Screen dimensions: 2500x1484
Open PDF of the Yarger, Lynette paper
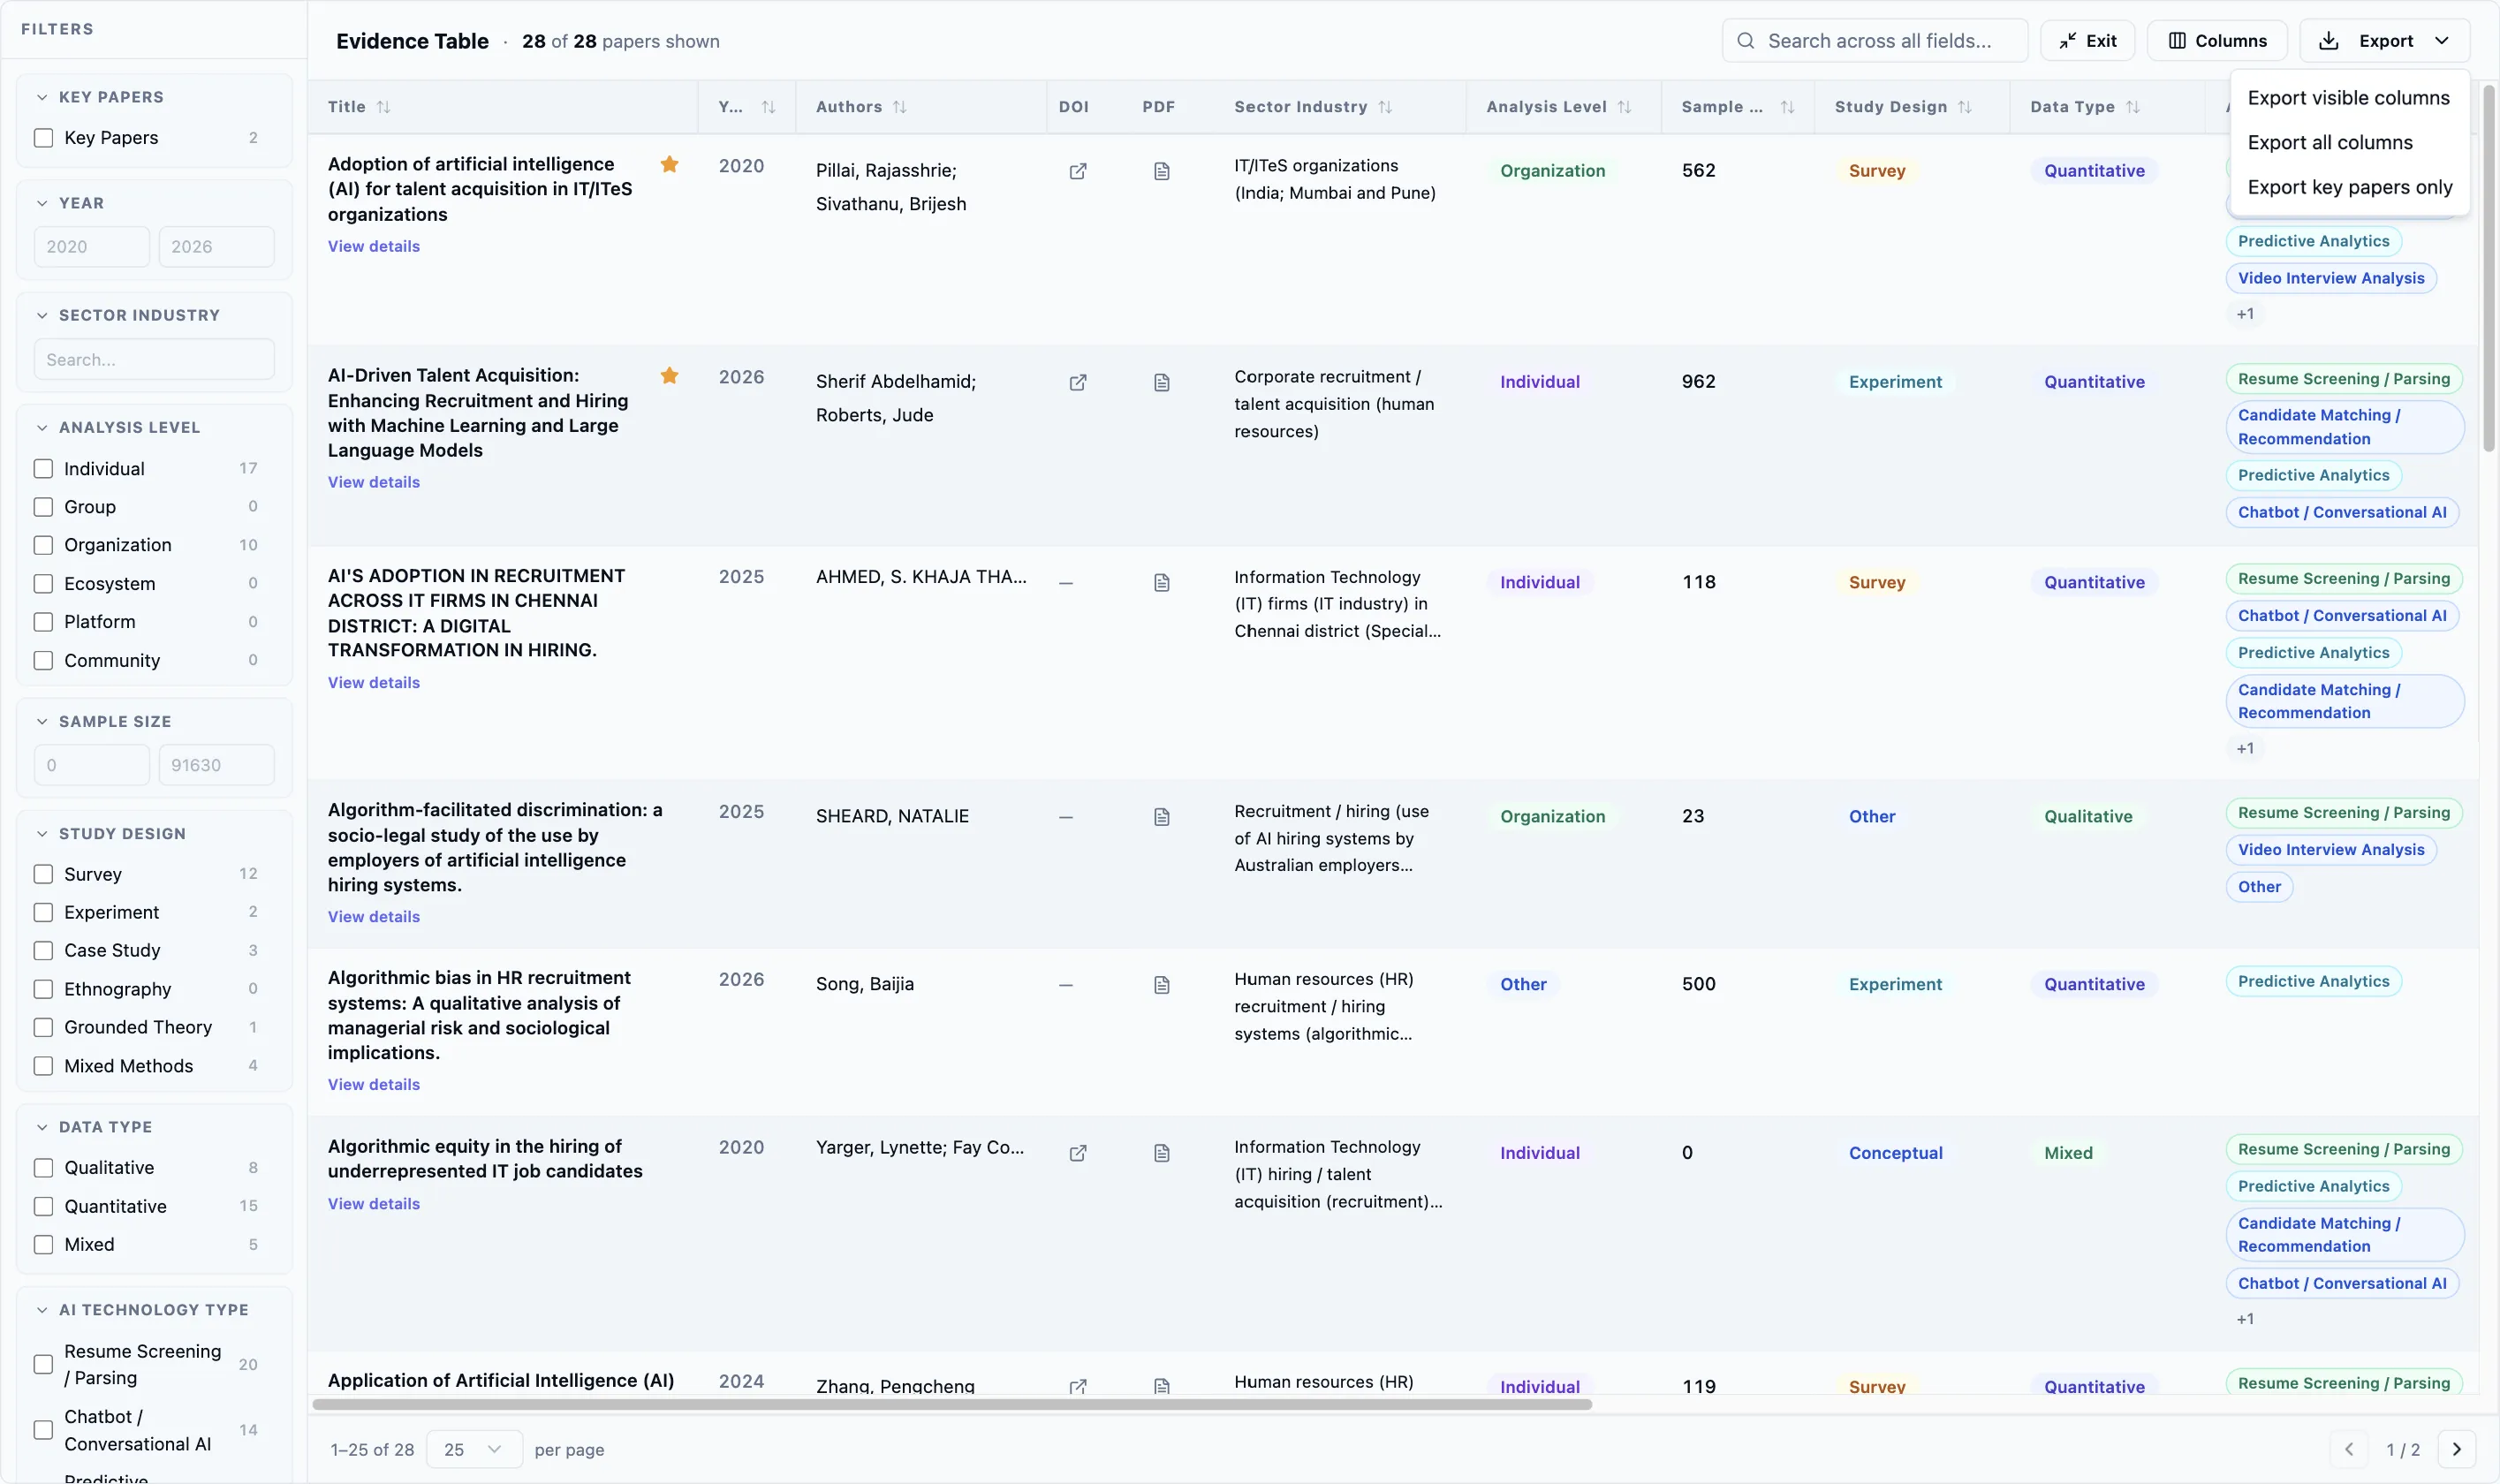(1161, 1153)
